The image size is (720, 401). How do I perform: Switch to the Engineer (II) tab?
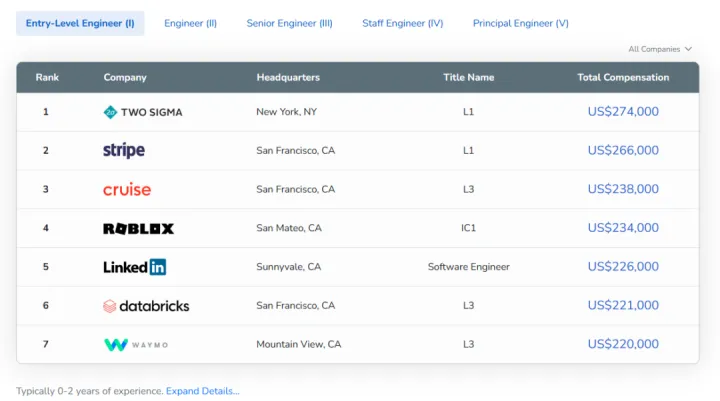[x=190, y=23]
